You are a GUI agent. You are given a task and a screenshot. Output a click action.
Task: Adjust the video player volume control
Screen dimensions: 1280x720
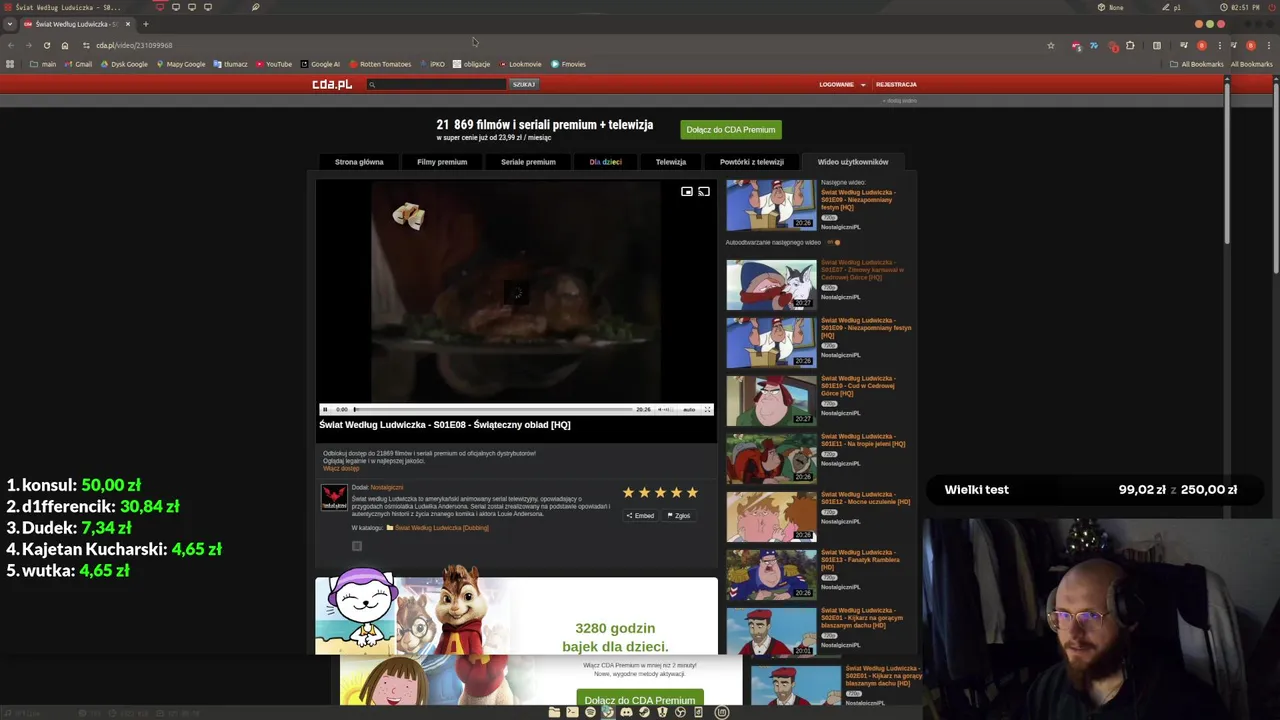tap(664, 409)
